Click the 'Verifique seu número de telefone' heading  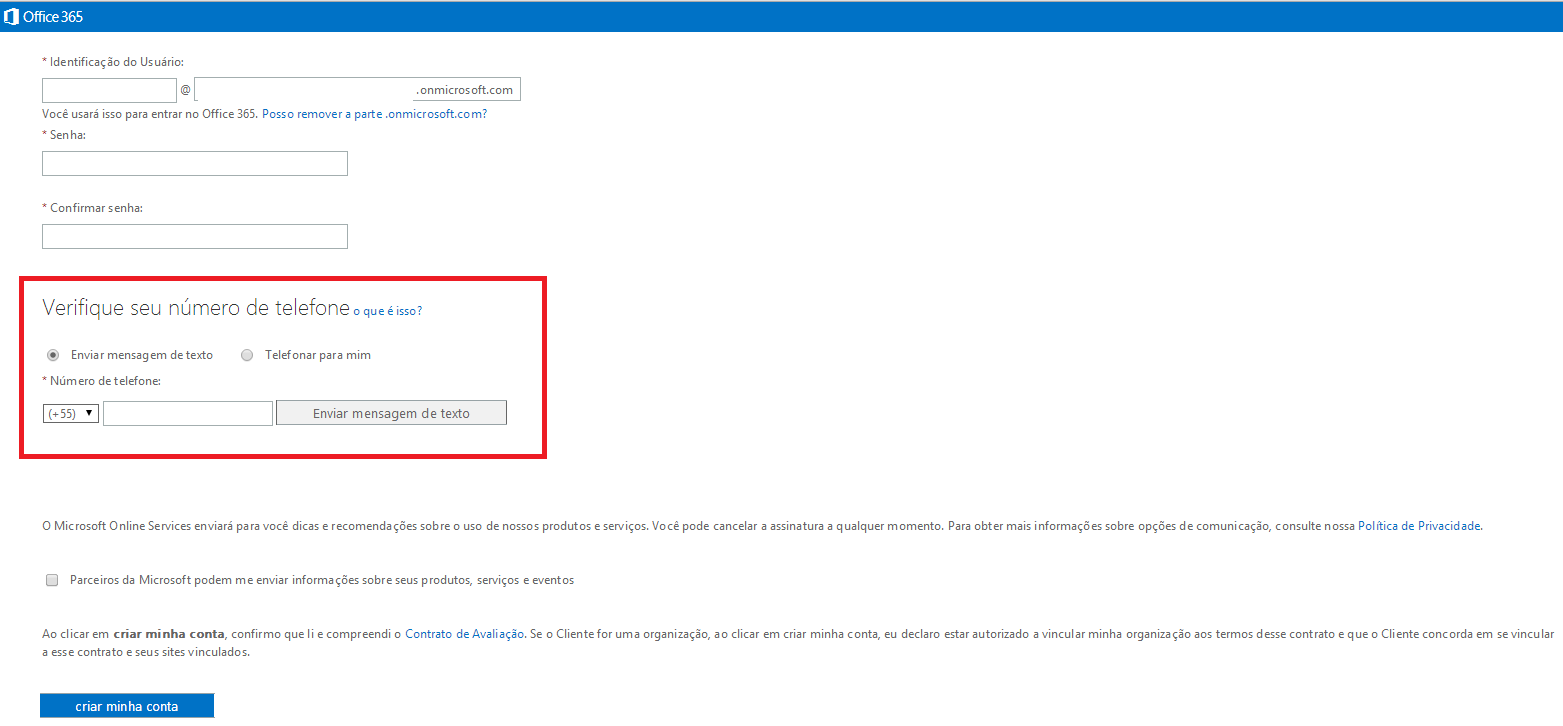196,308
